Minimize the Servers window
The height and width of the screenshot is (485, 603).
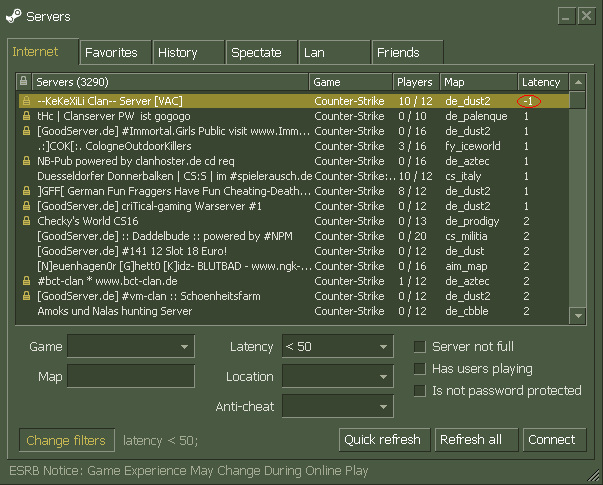[x=566, y=16]
